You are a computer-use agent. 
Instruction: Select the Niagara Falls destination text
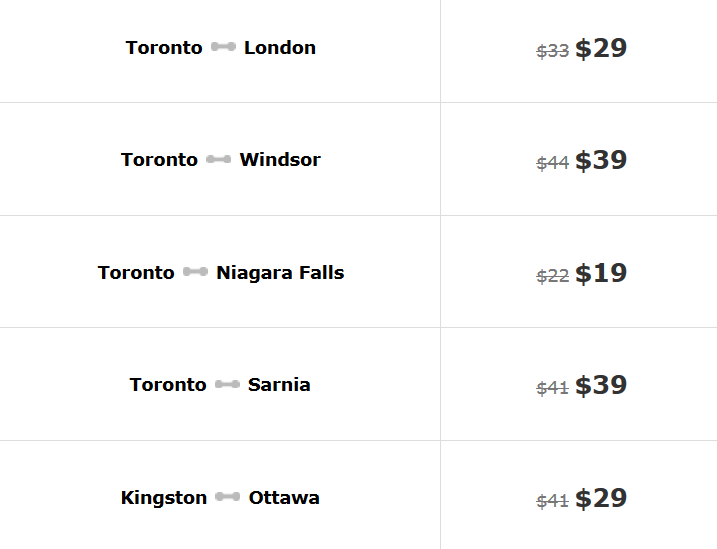(x=280, y=272)
